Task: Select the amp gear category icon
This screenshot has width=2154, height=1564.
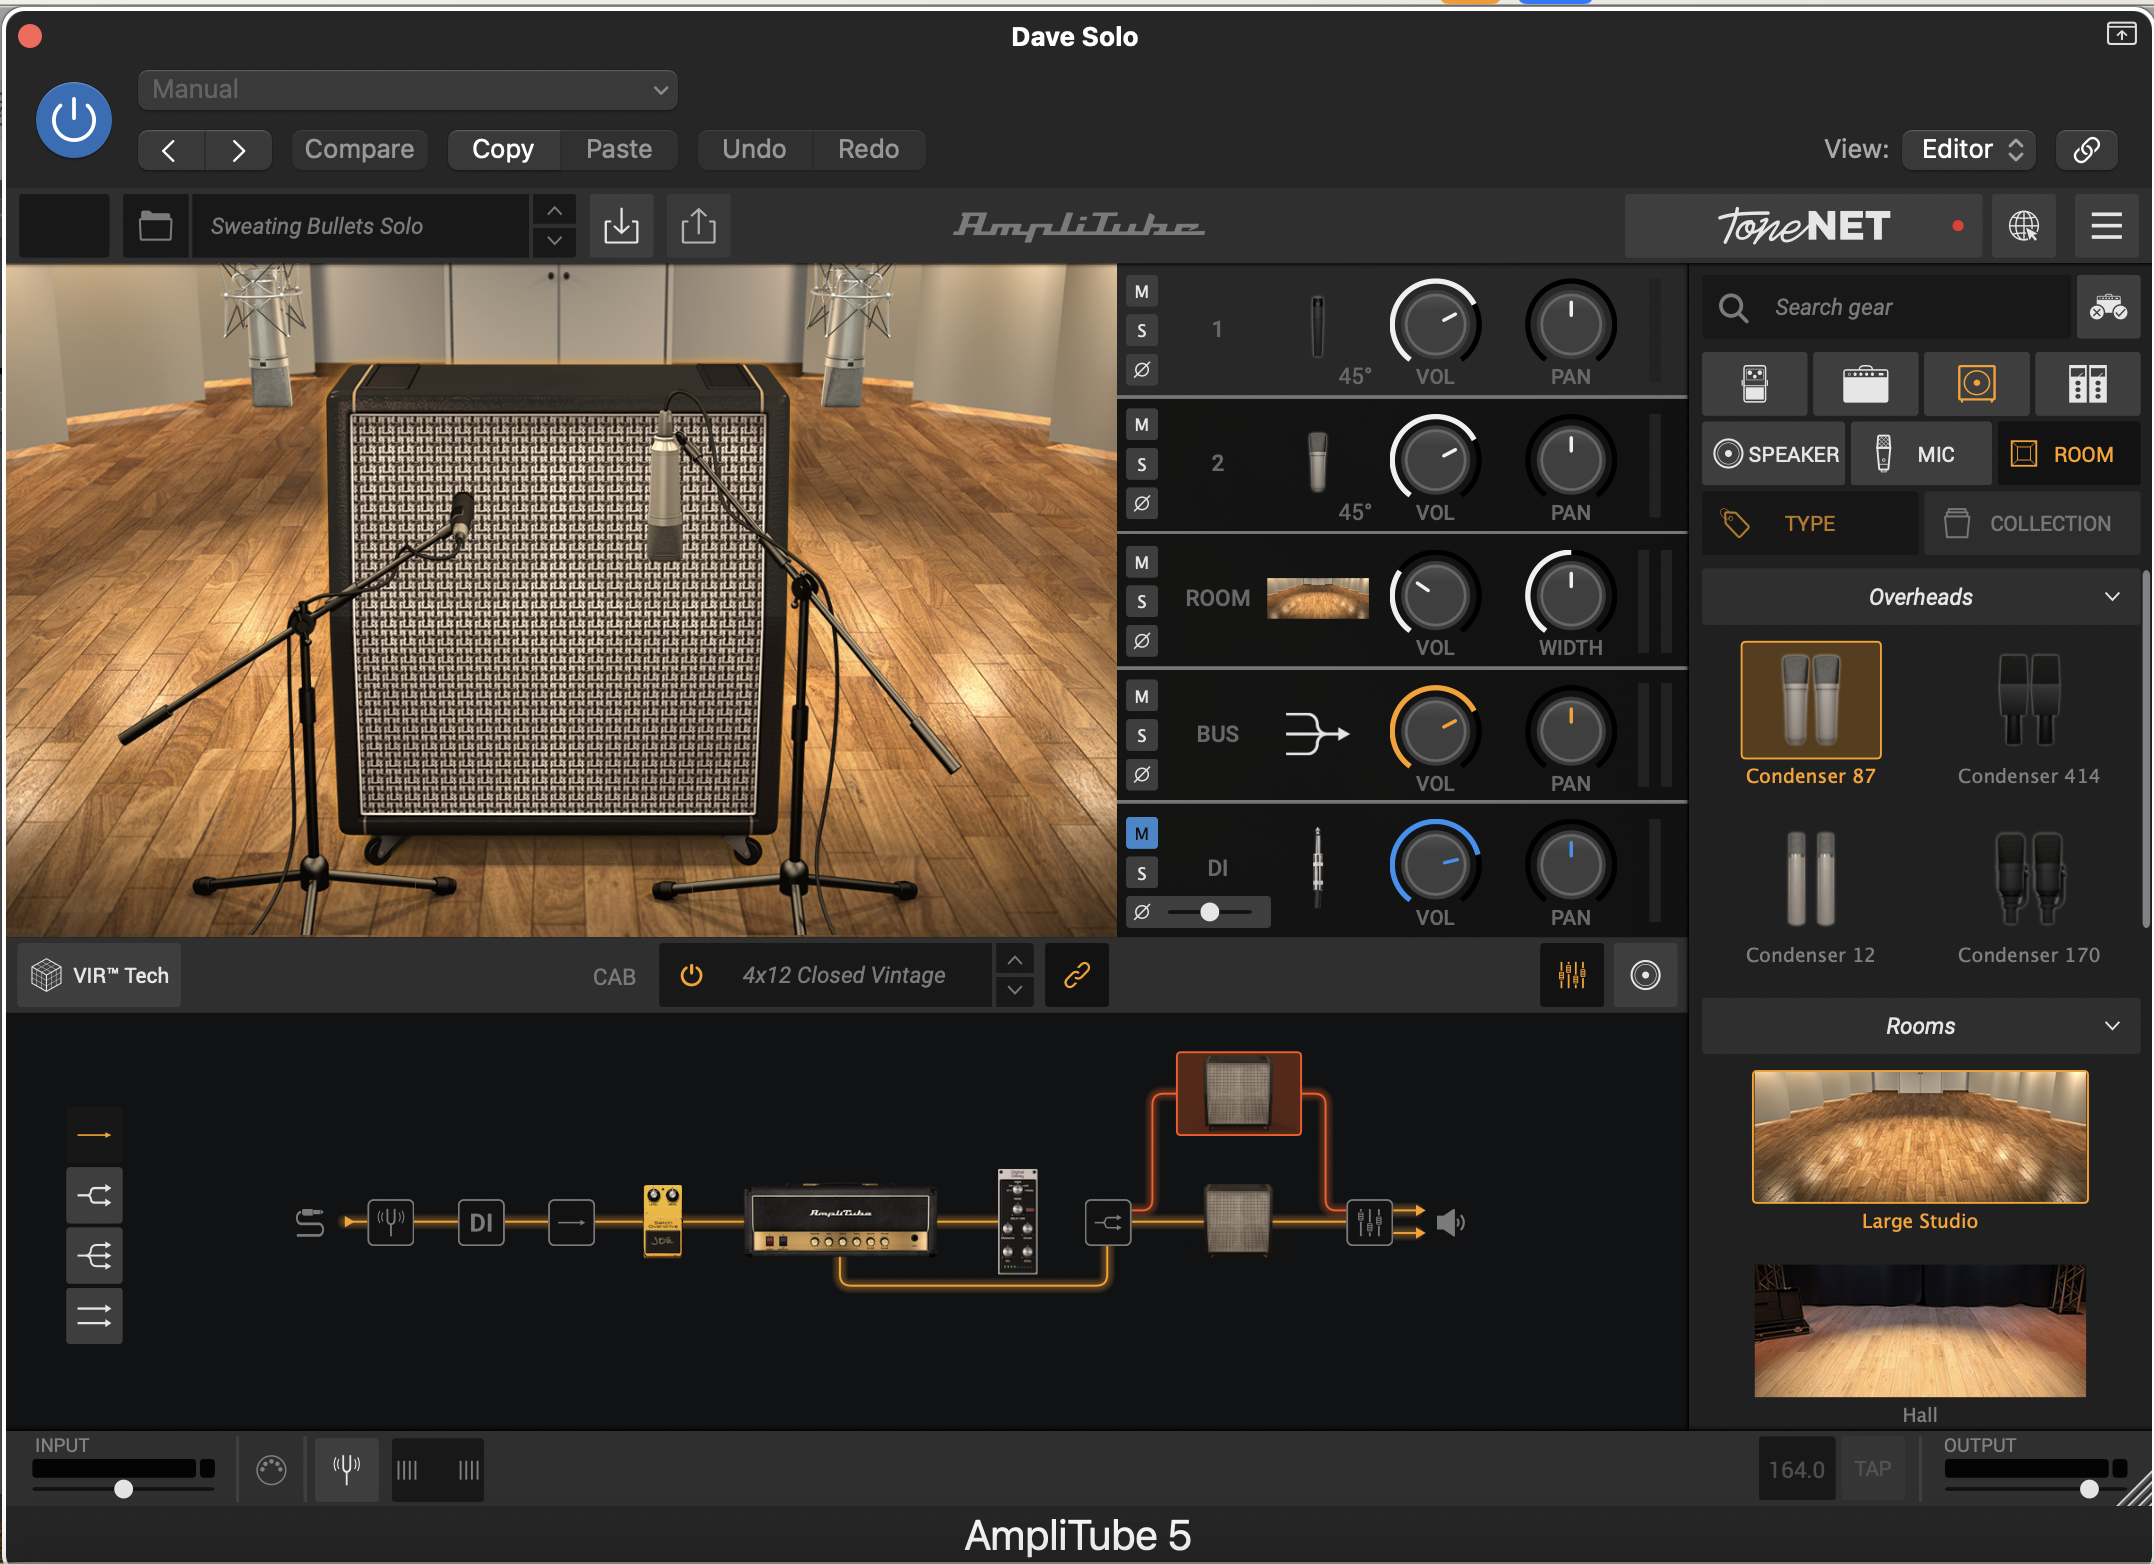Action: click(1865, 384)
